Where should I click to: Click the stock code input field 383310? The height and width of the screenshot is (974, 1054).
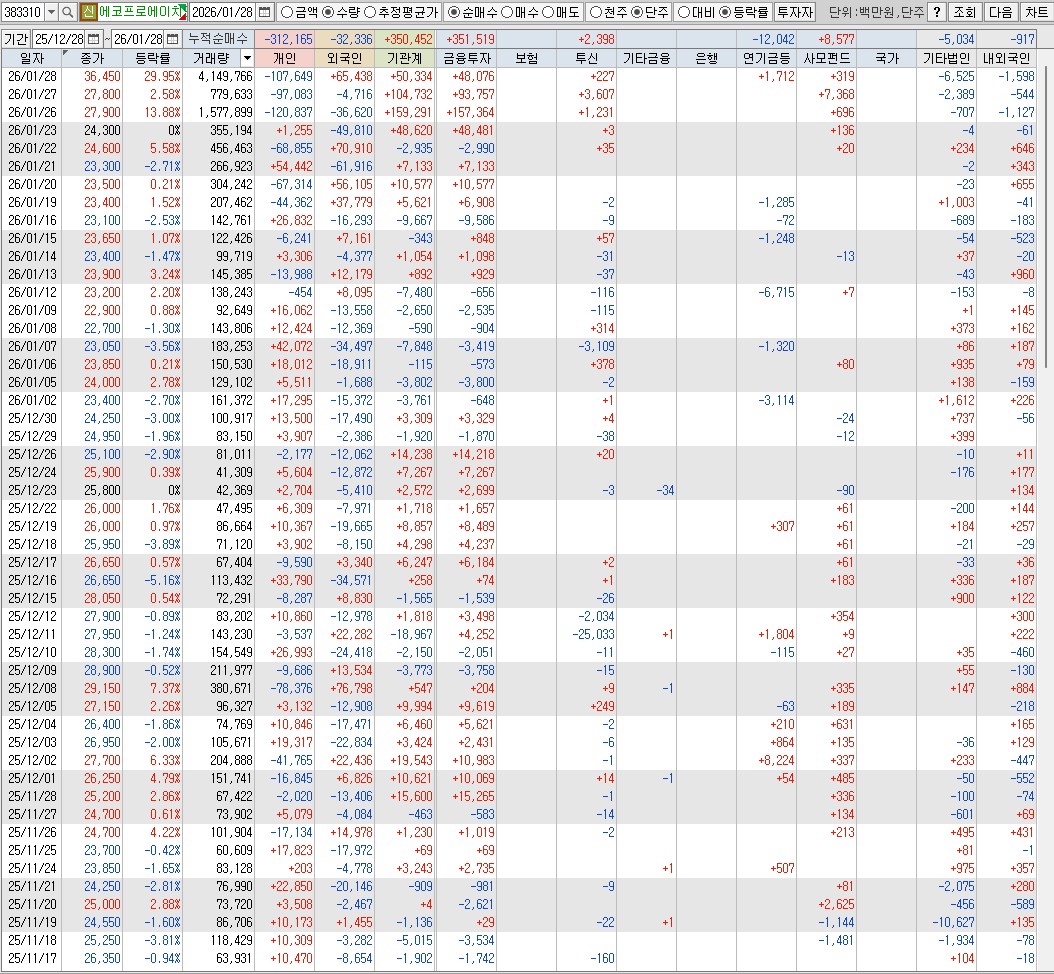22,12
